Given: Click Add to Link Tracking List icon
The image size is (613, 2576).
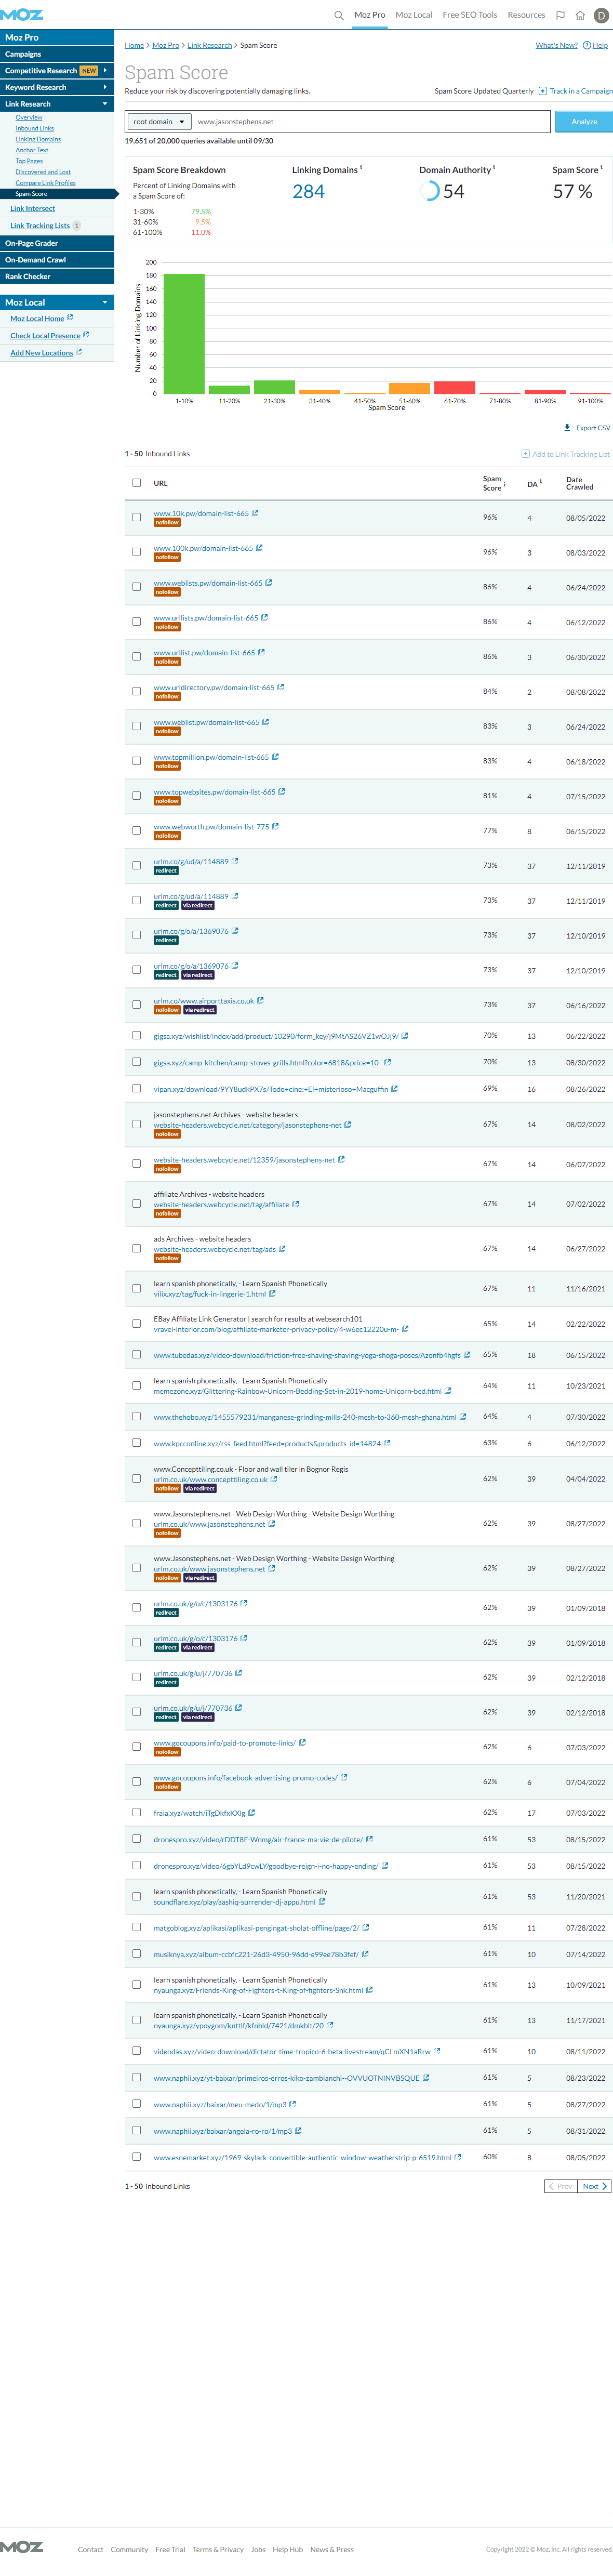Looking at the screenshot, I should (526, 454).
